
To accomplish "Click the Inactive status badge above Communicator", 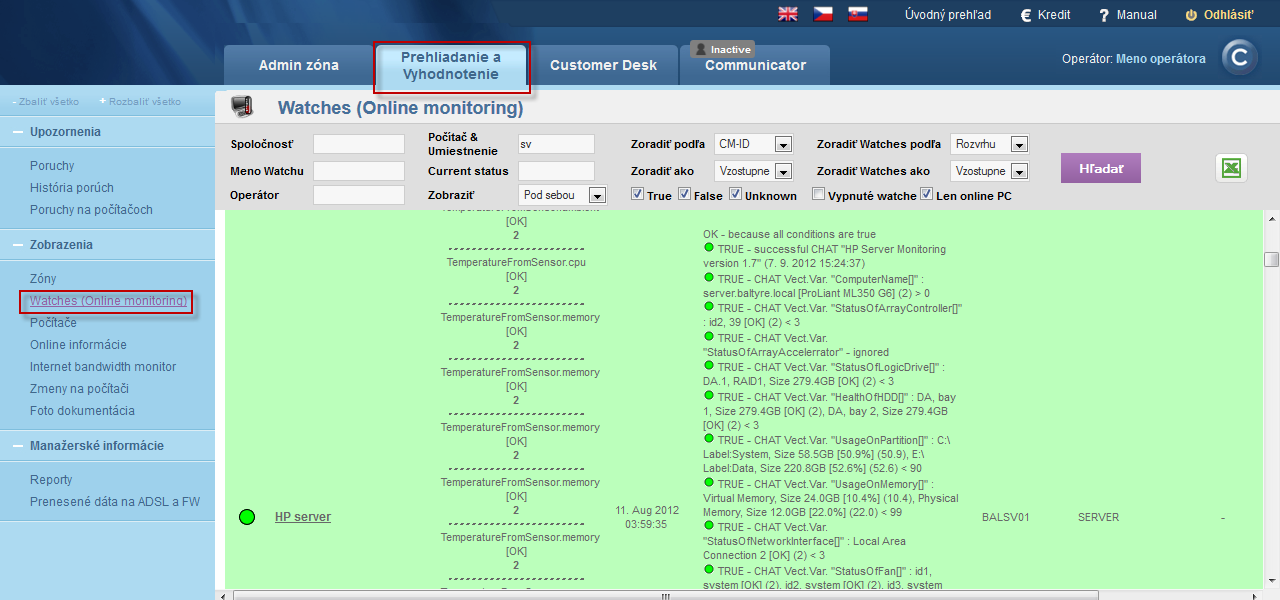I will 721,49.
